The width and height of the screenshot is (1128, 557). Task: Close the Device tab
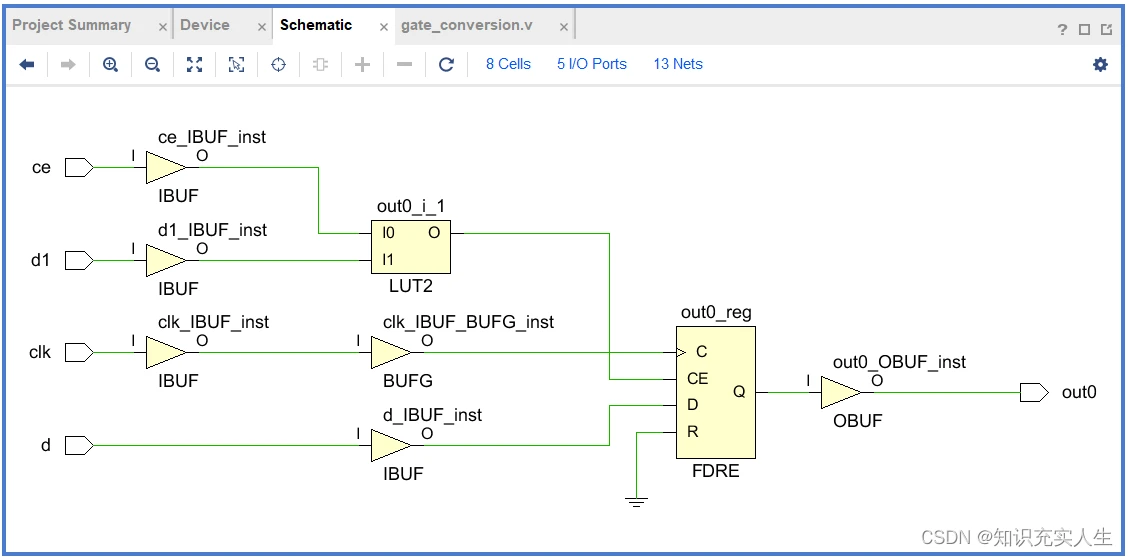(262, 27)
